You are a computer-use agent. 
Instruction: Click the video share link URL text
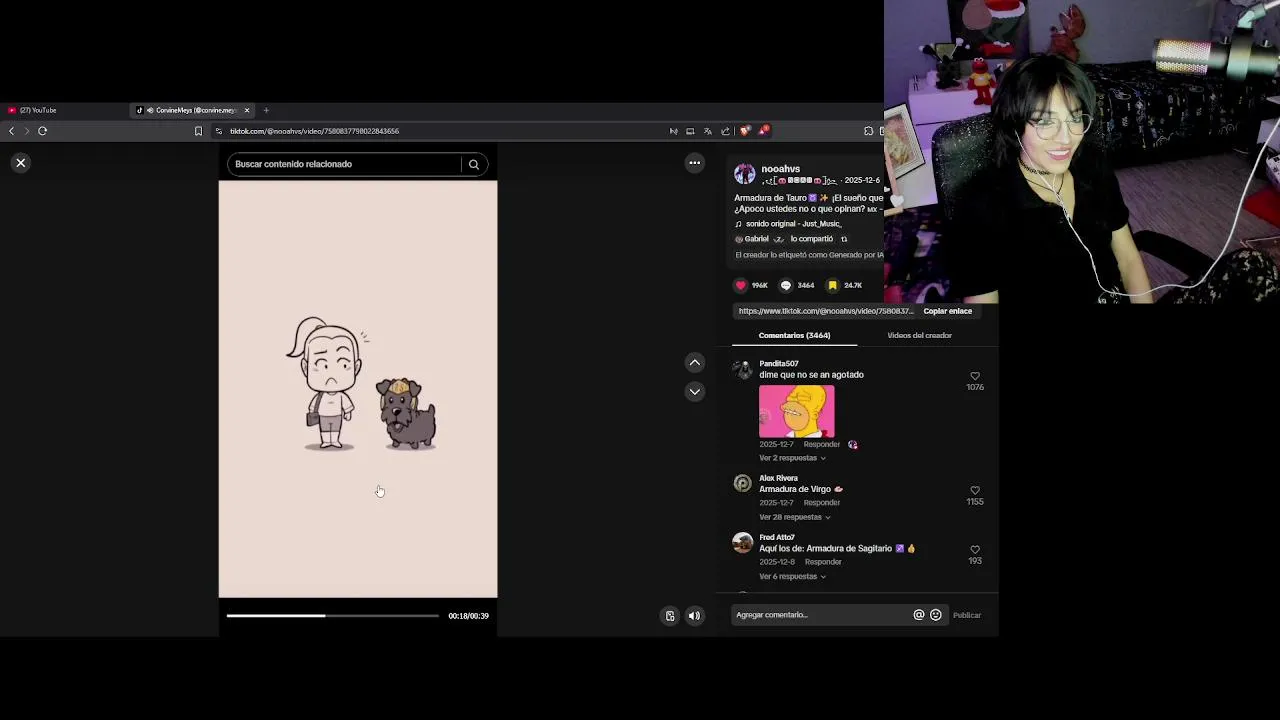825,311
